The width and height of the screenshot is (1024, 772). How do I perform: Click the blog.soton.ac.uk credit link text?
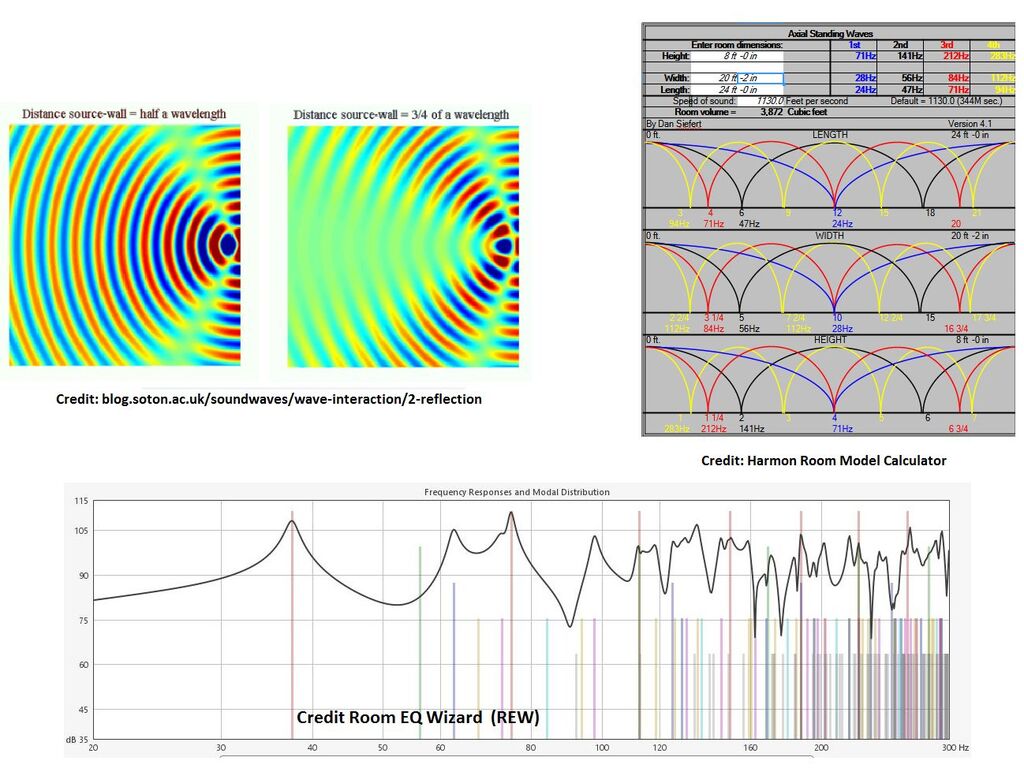(268, 399)
